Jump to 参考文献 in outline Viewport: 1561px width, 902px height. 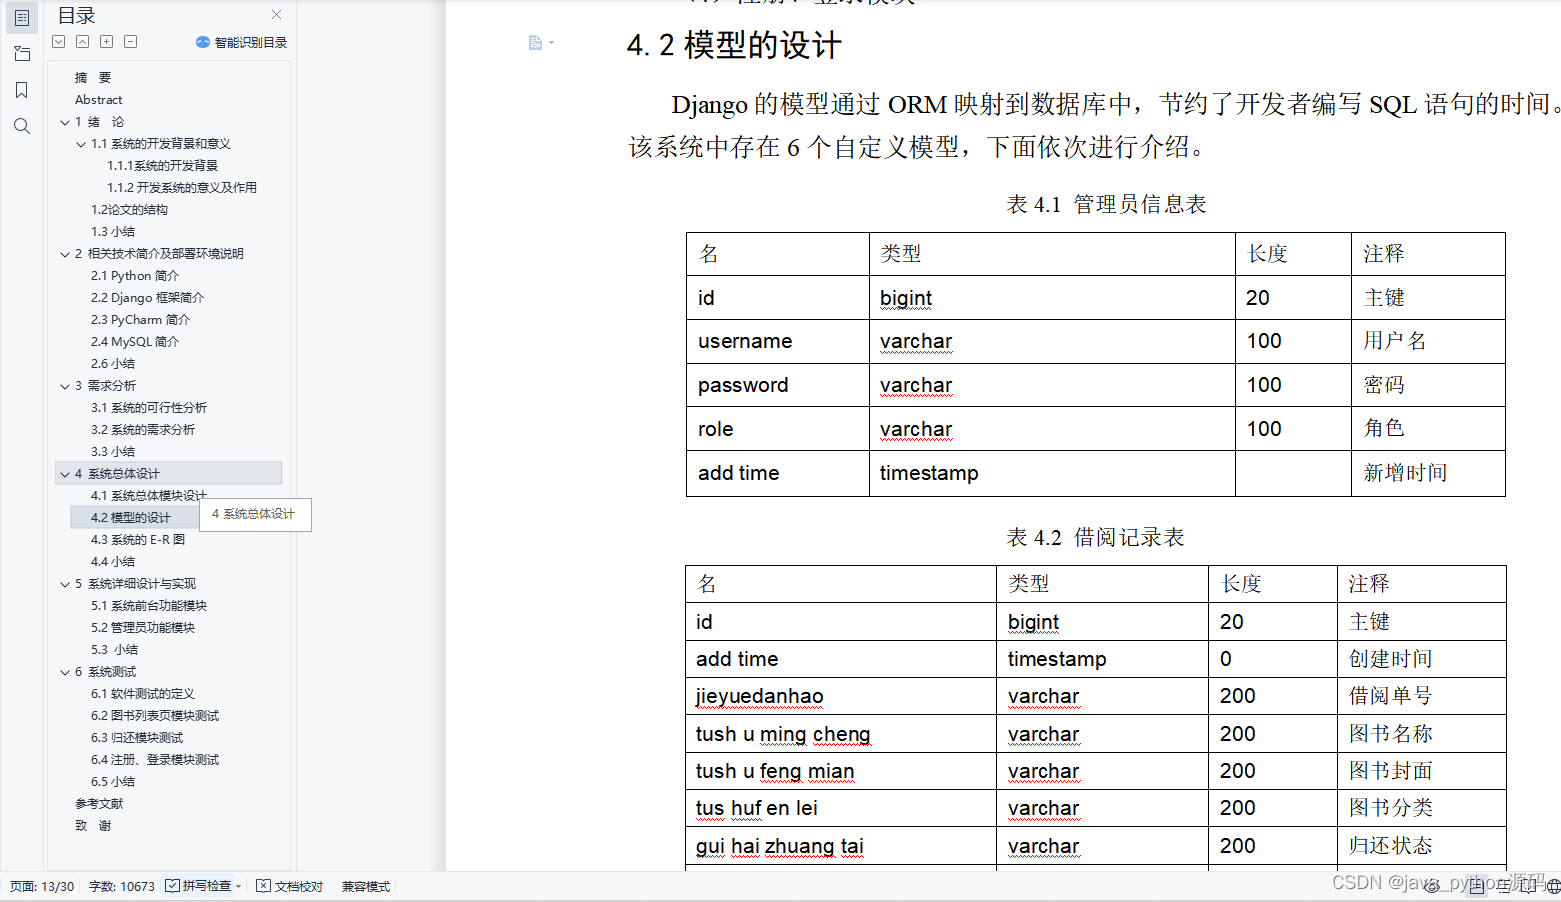[99, 804]
